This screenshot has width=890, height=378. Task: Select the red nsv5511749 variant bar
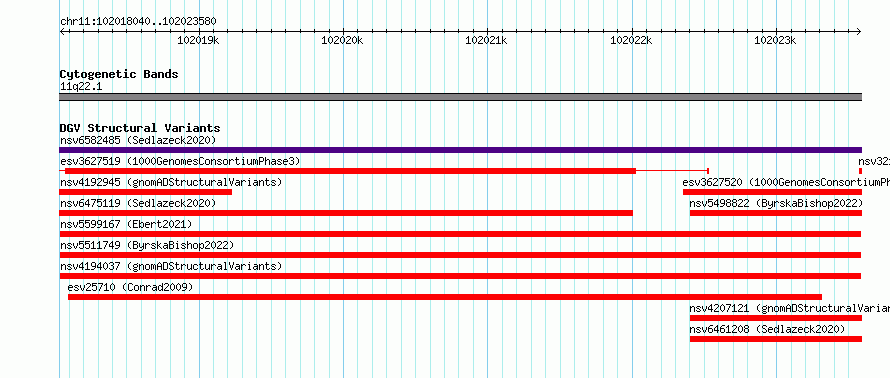(460, 255)
